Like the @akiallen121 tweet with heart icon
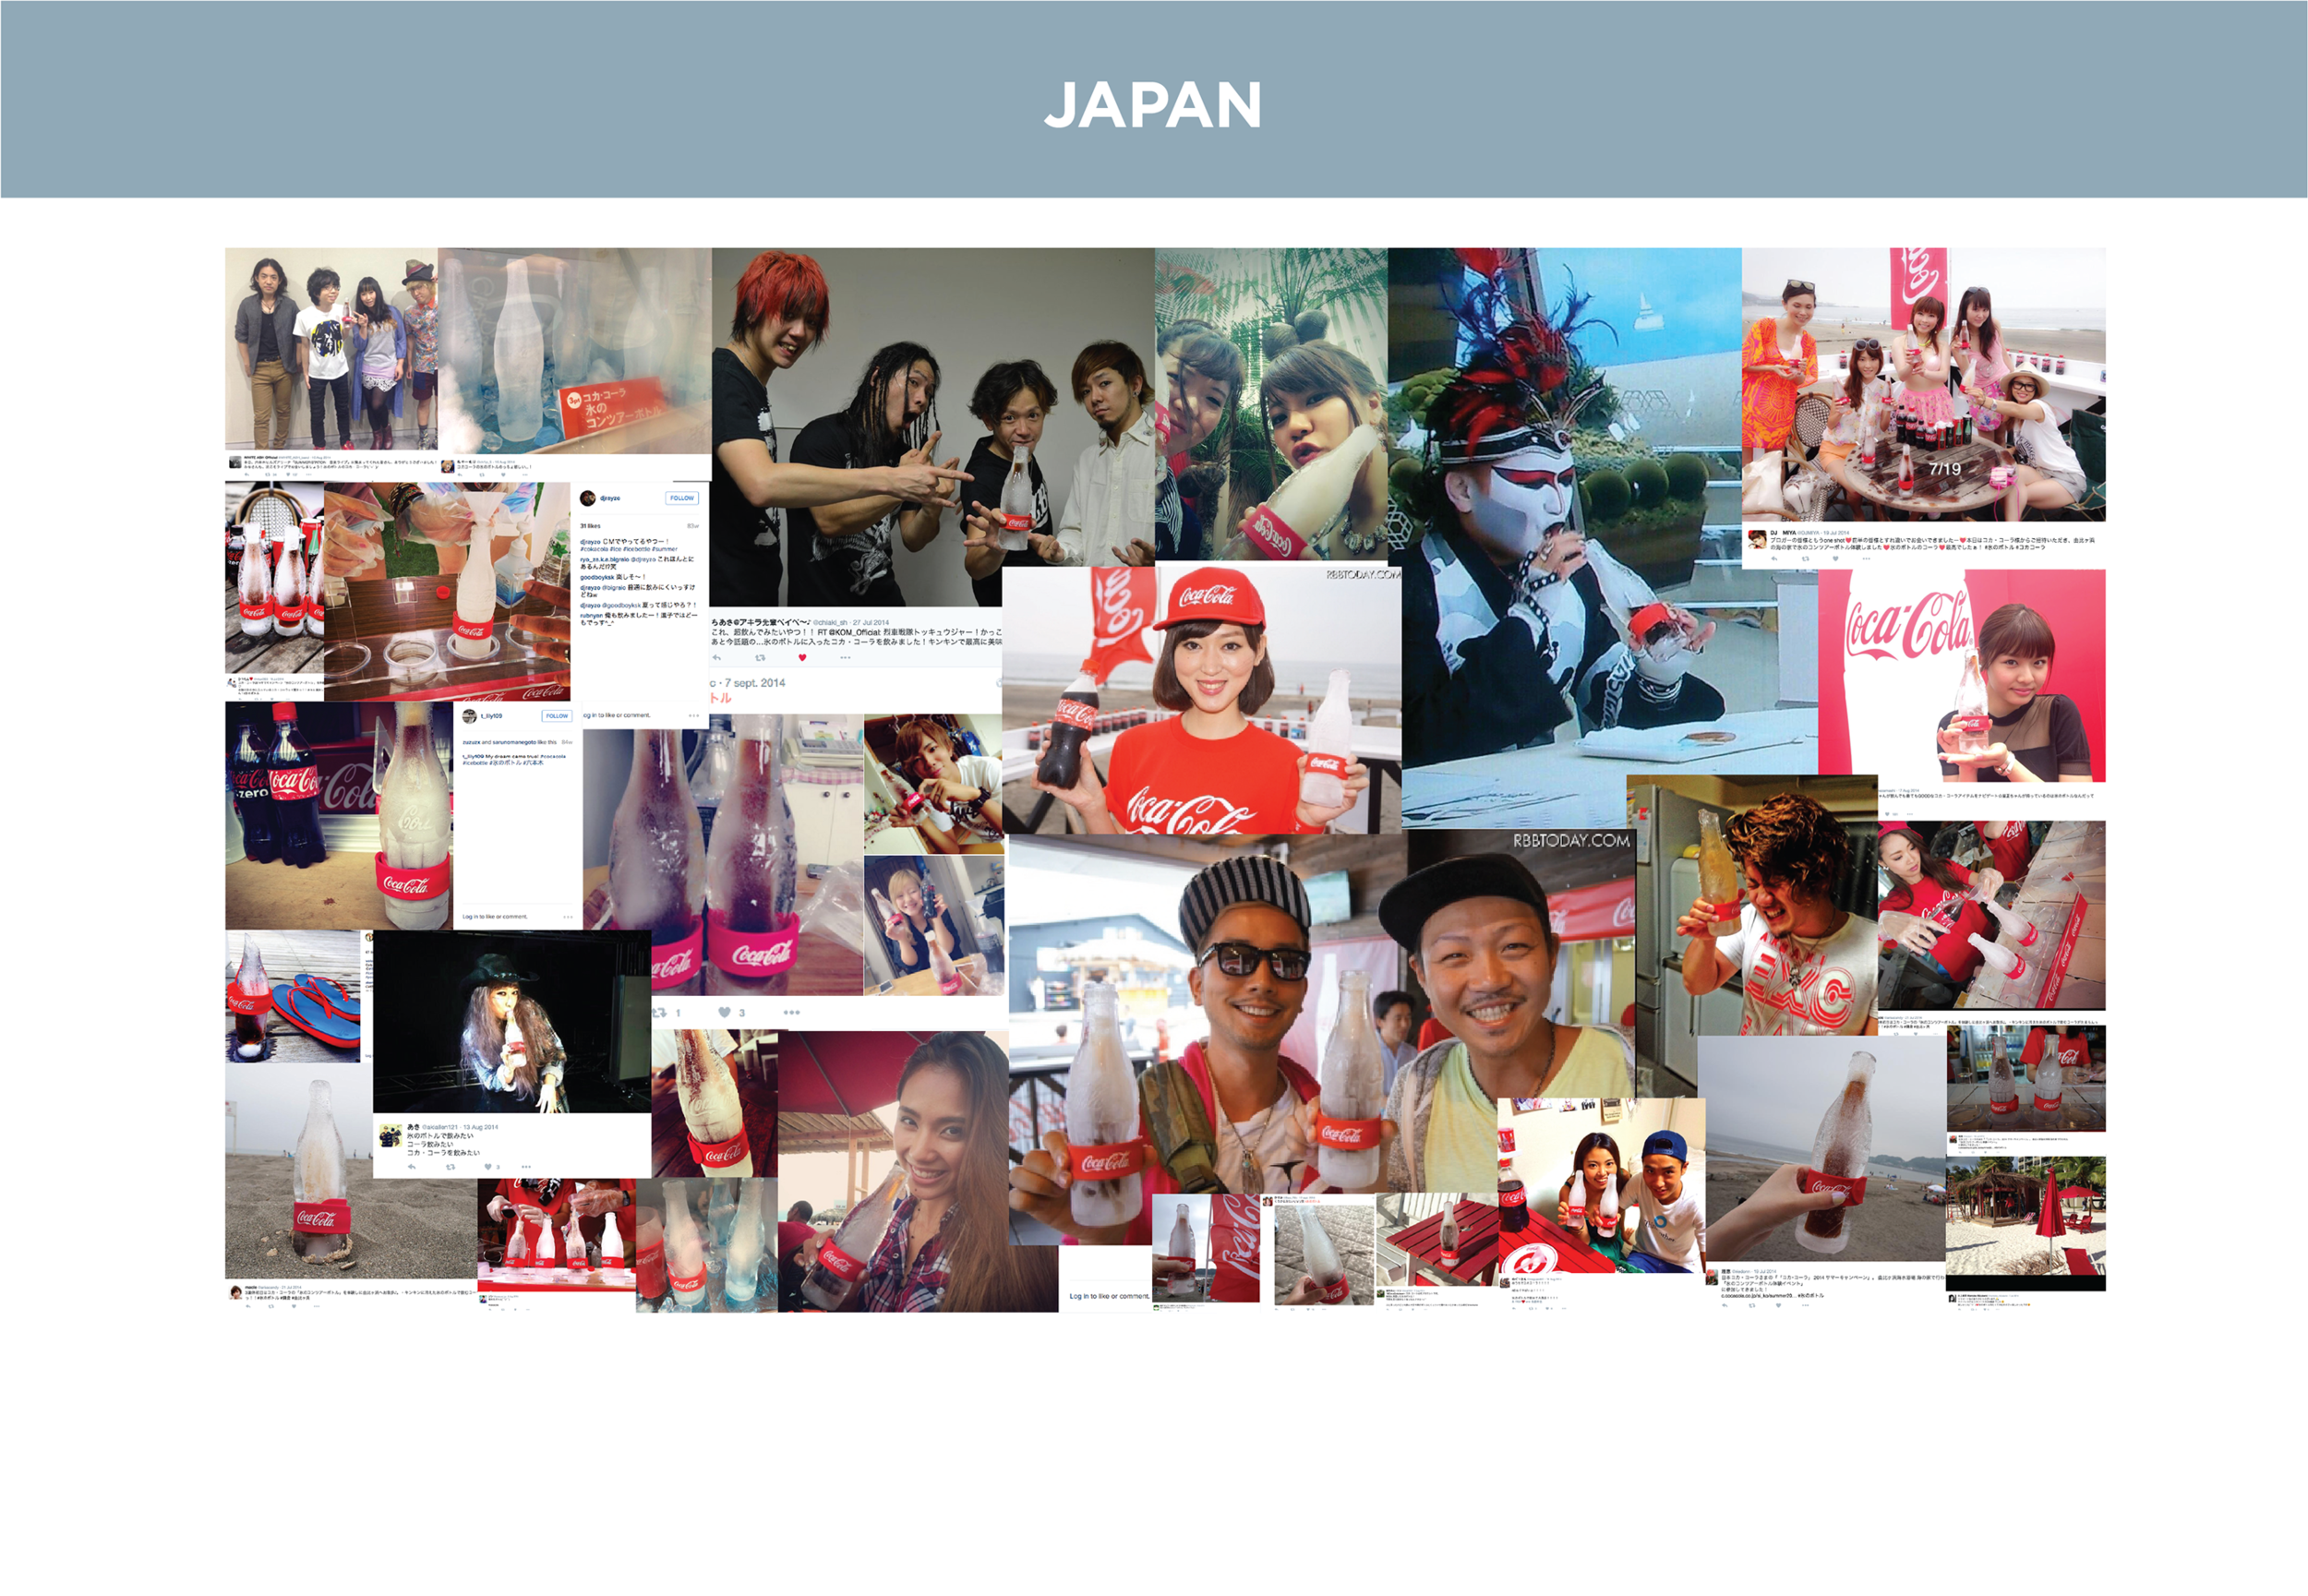 coord(488,1166)
